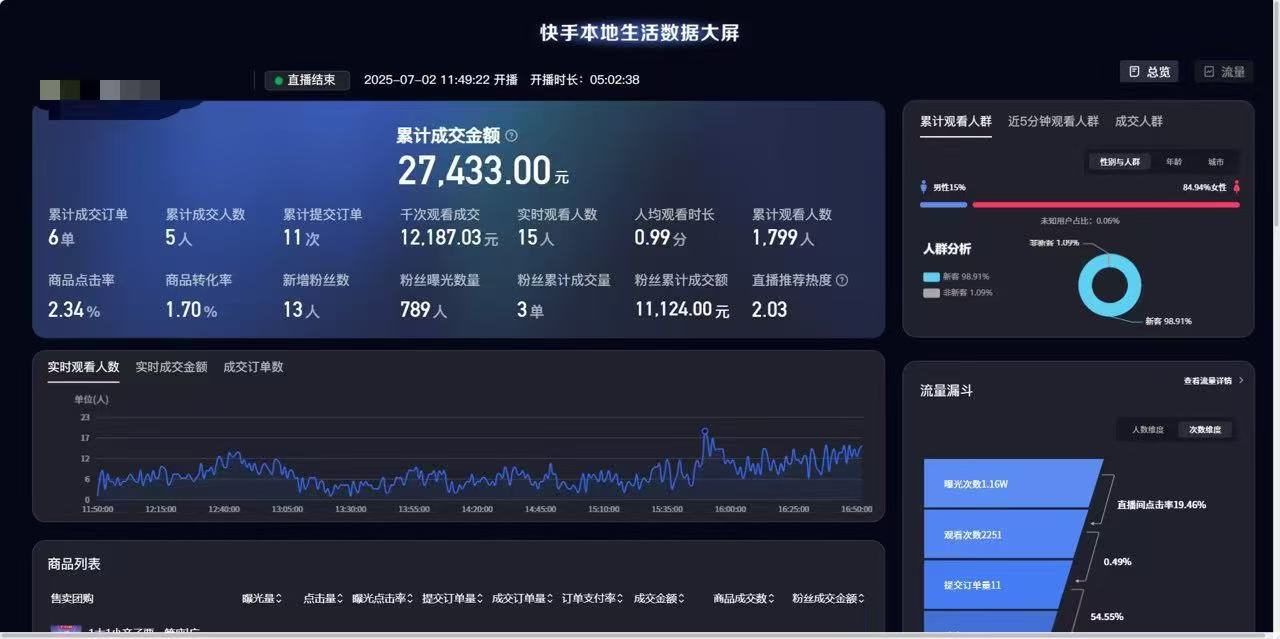Open the 实时观看人数 chart tab
This screenshot has width=1280, height=639.
coord(83,367)
